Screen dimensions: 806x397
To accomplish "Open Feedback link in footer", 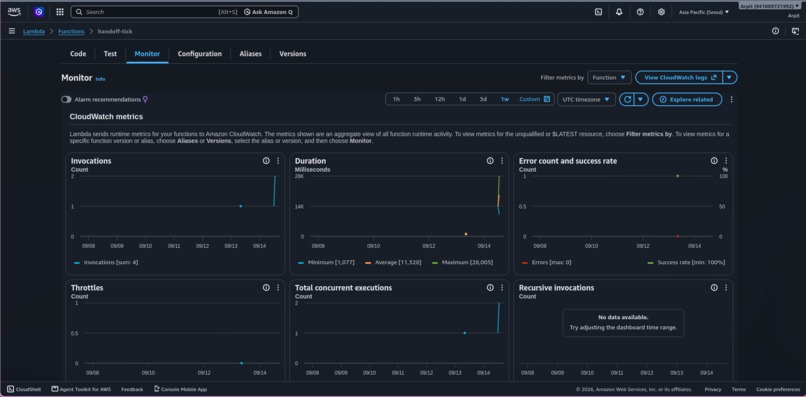I will [x=132, y=389].
